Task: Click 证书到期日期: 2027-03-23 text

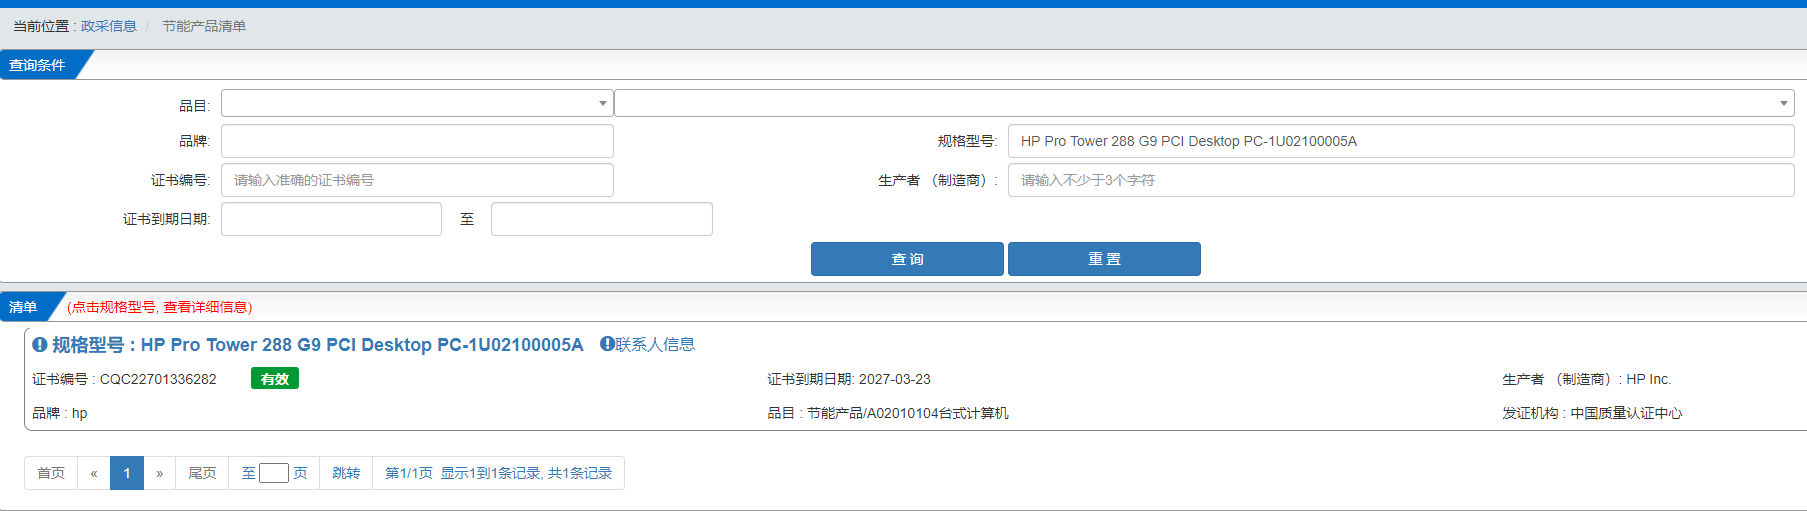Action: coord(849,379)
